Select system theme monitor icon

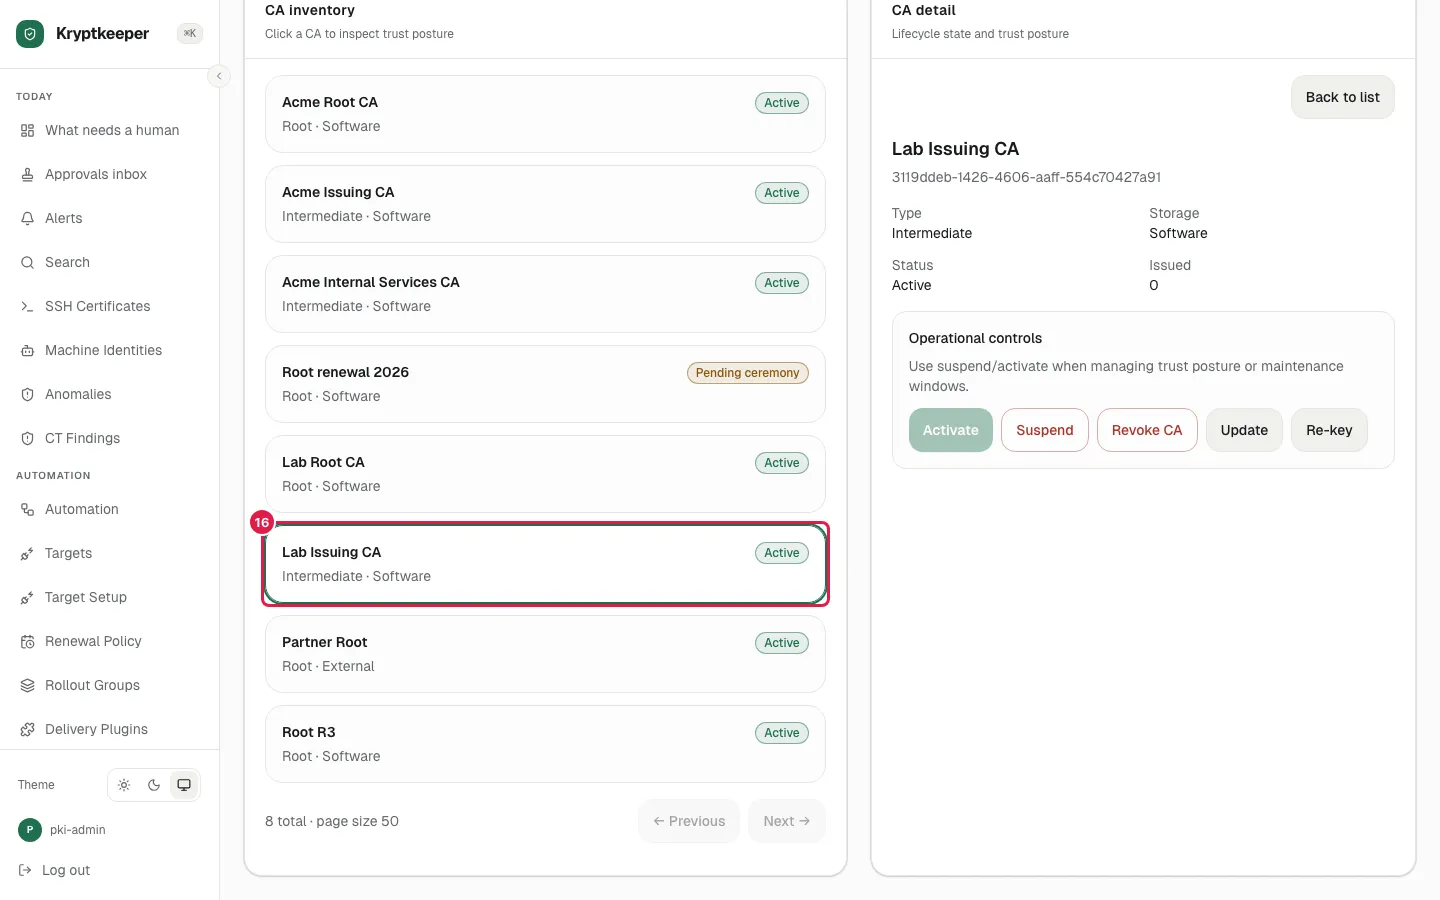coord(184,785)
